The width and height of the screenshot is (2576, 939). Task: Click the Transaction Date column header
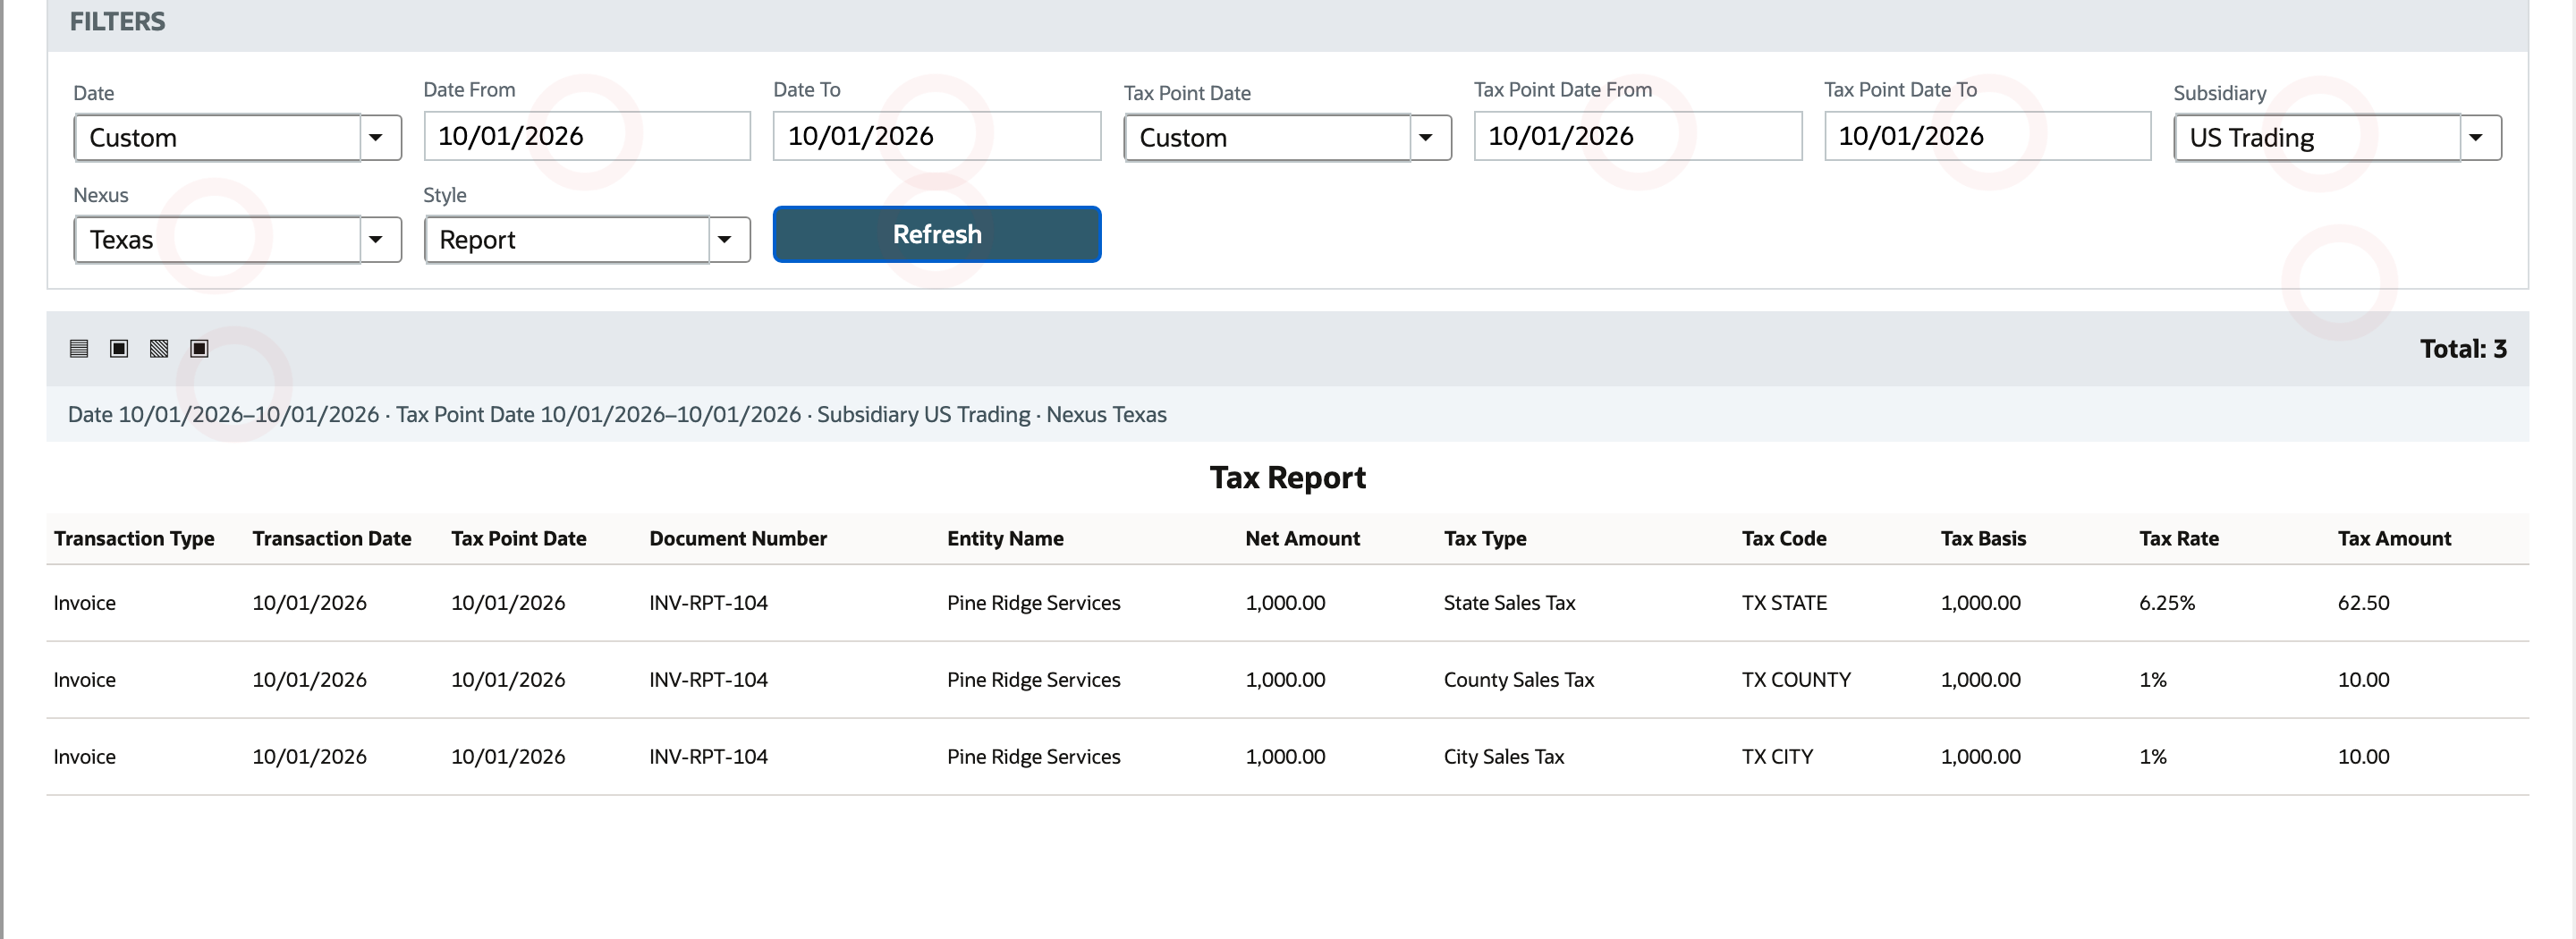point(332,539)
